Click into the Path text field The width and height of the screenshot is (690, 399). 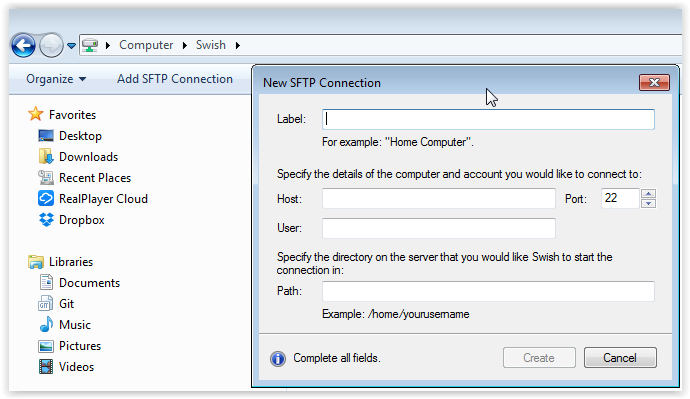coord(488,291)
